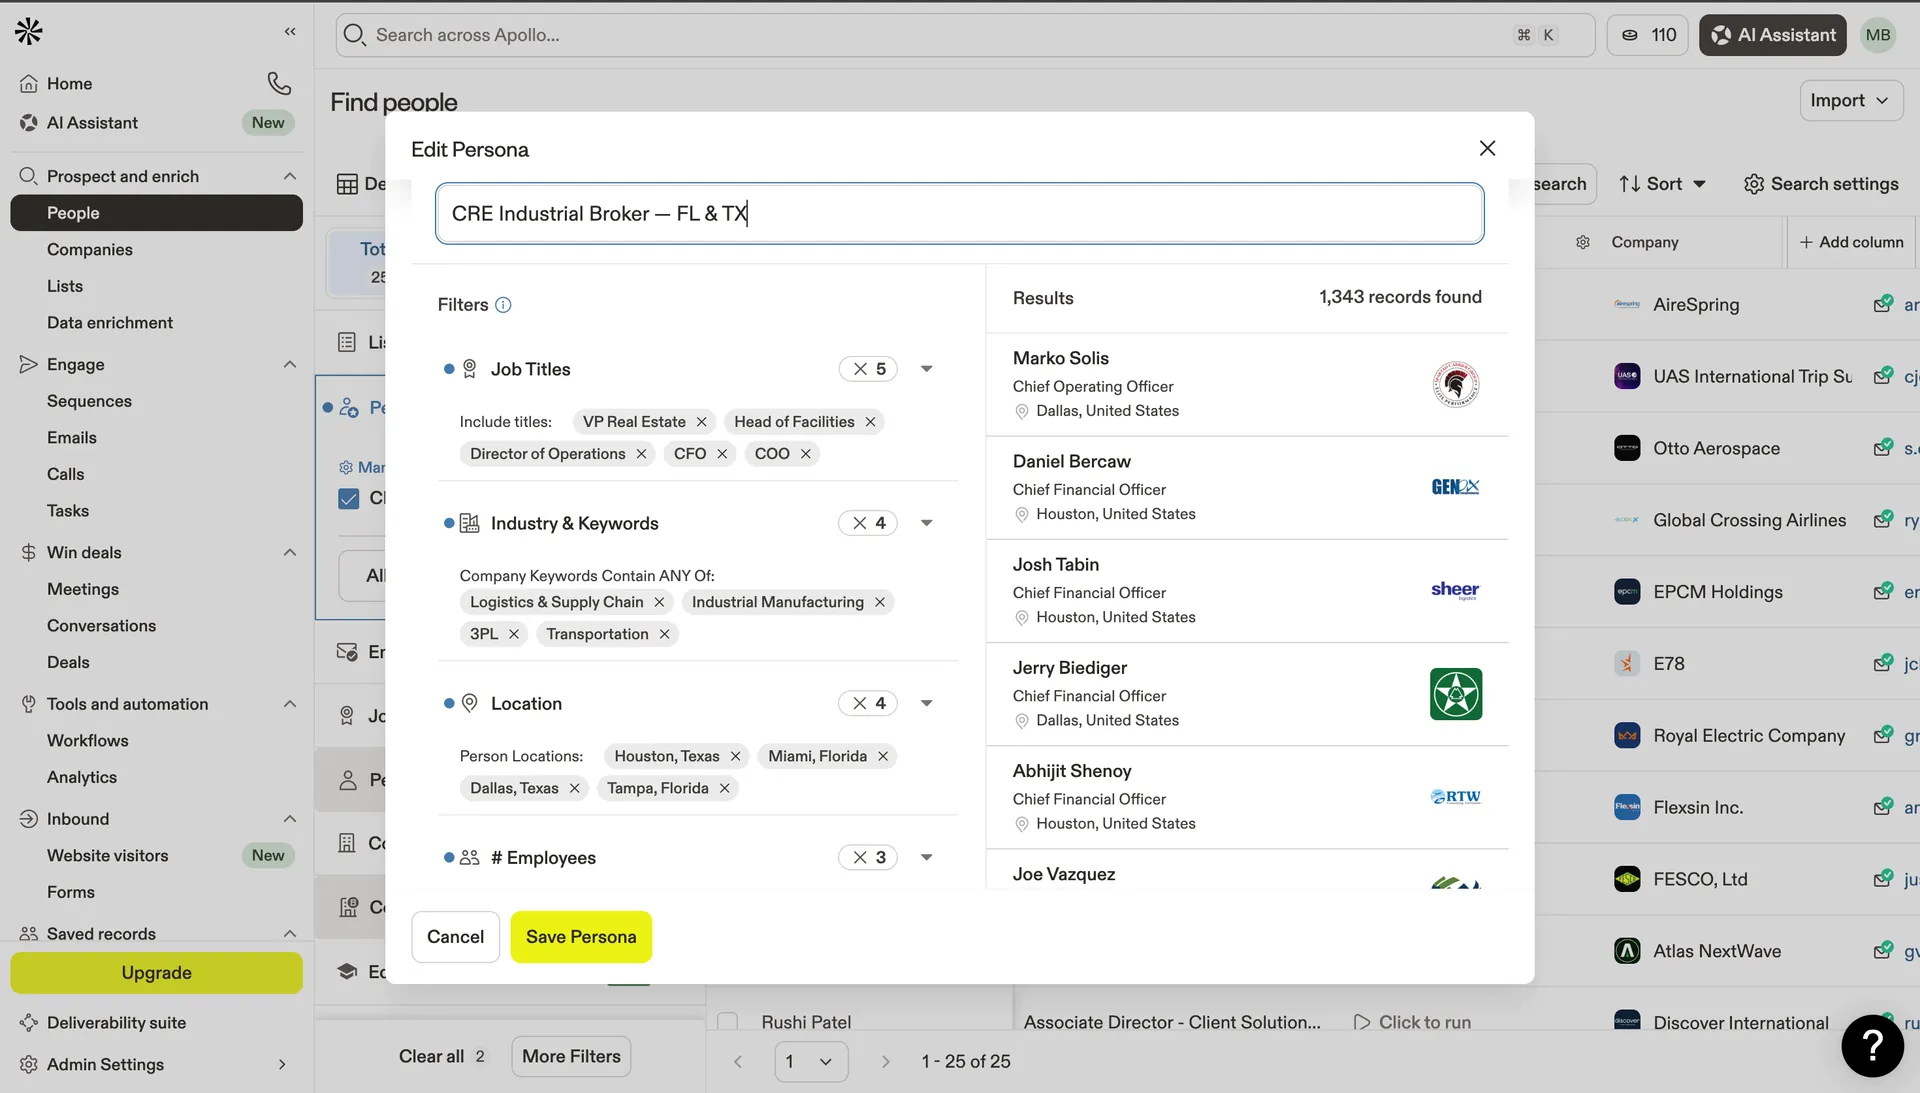Toggle the checked checkbox in the left panel
This screenshot has height=1093, width=1920.
click(349, 498)
